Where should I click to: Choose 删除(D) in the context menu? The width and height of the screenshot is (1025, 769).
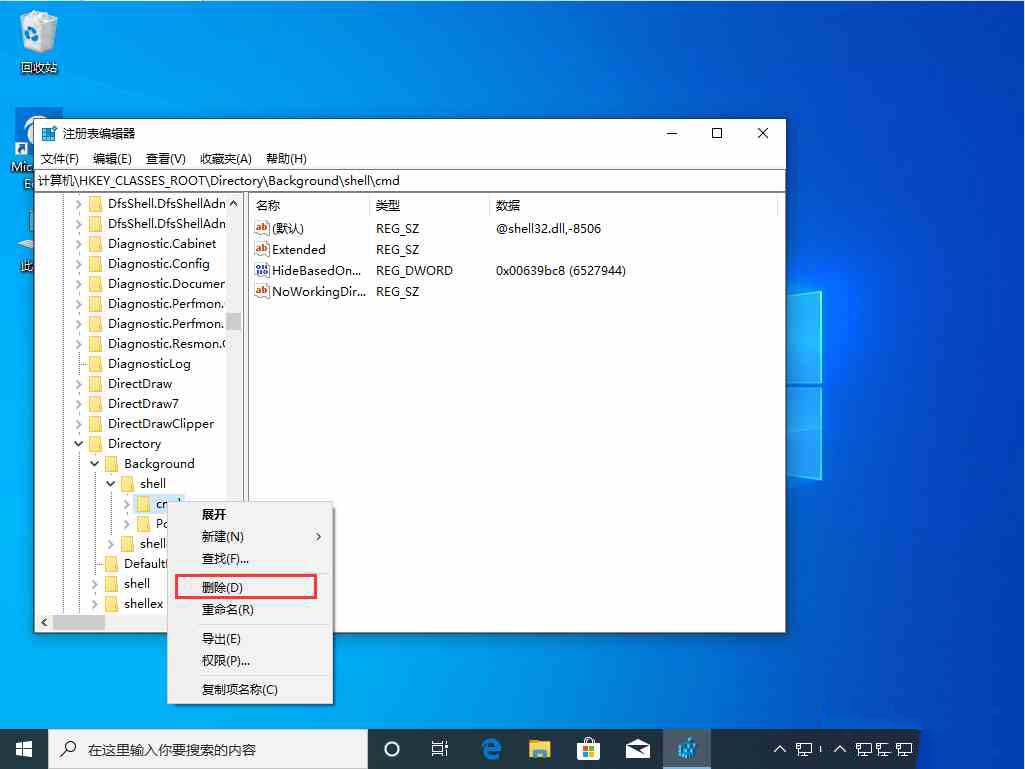[250, 587]
